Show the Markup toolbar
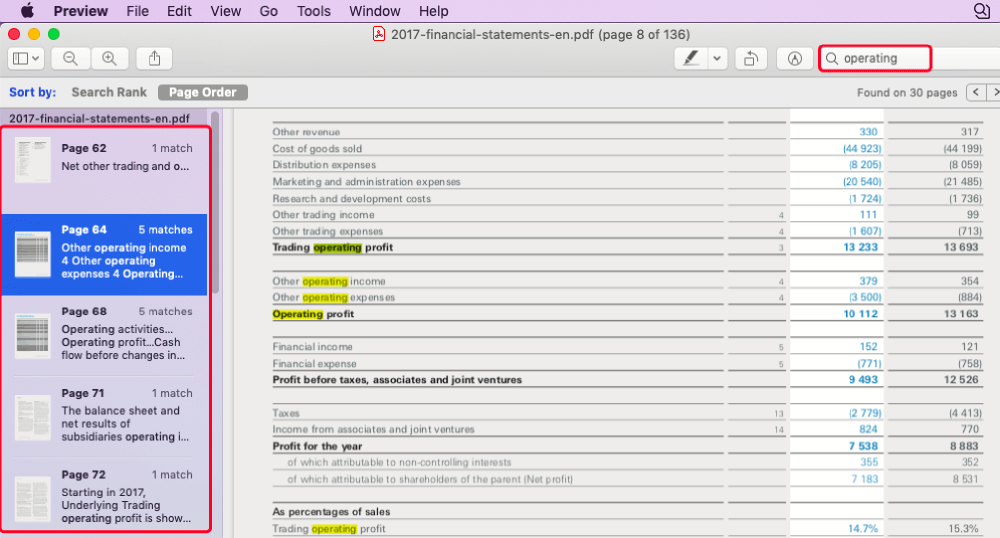 tap(795, 59)
